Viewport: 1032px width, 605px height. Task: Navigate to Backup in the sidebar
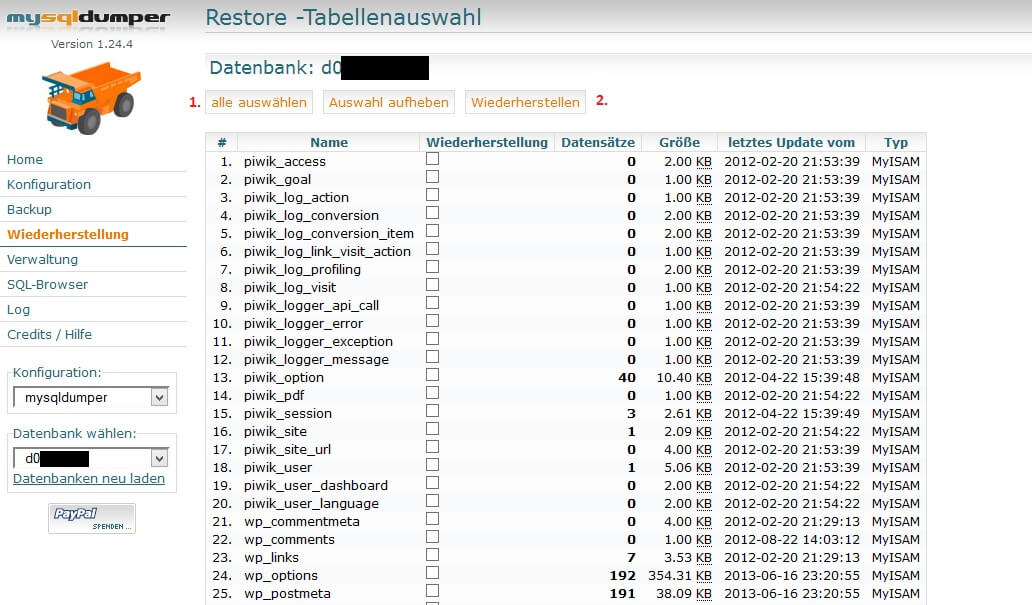pyautogui.click(x=29, y=209)
